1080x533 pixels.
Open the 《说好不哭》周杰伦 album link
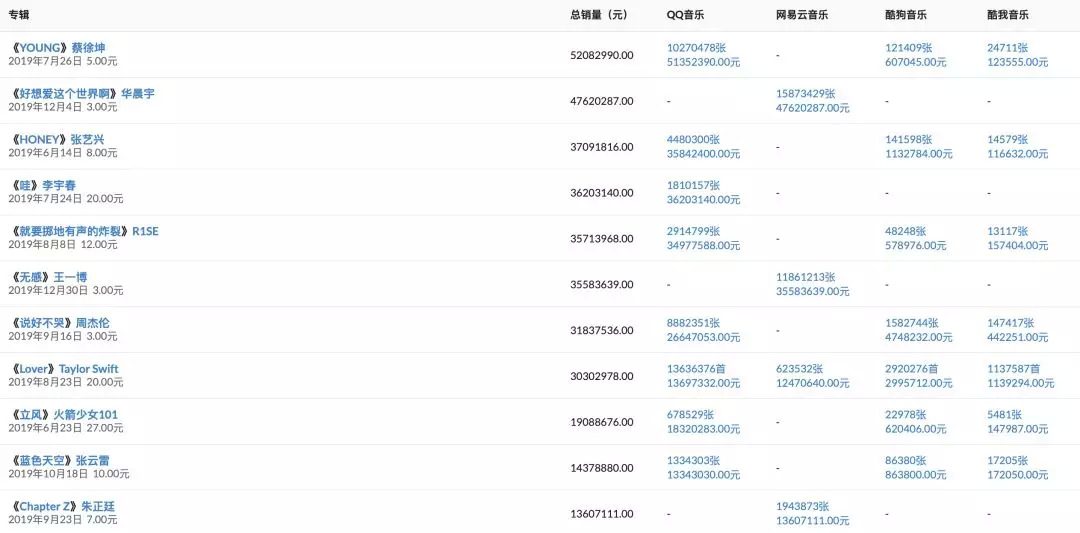click(x=59, y=323)
